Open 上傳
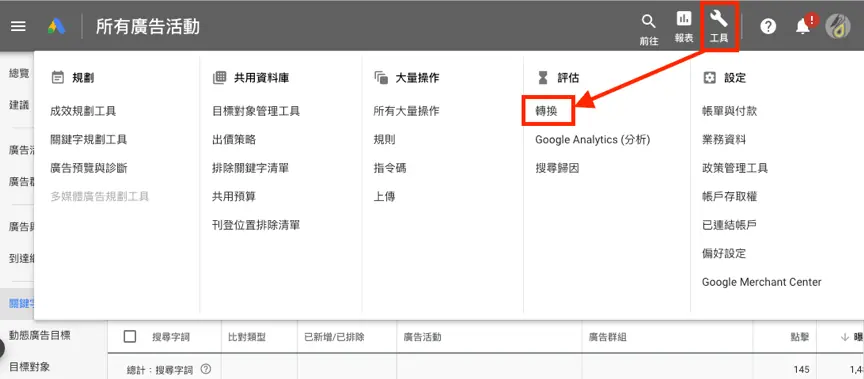Screen dimensions: 864x379 [x=385, y=196]
